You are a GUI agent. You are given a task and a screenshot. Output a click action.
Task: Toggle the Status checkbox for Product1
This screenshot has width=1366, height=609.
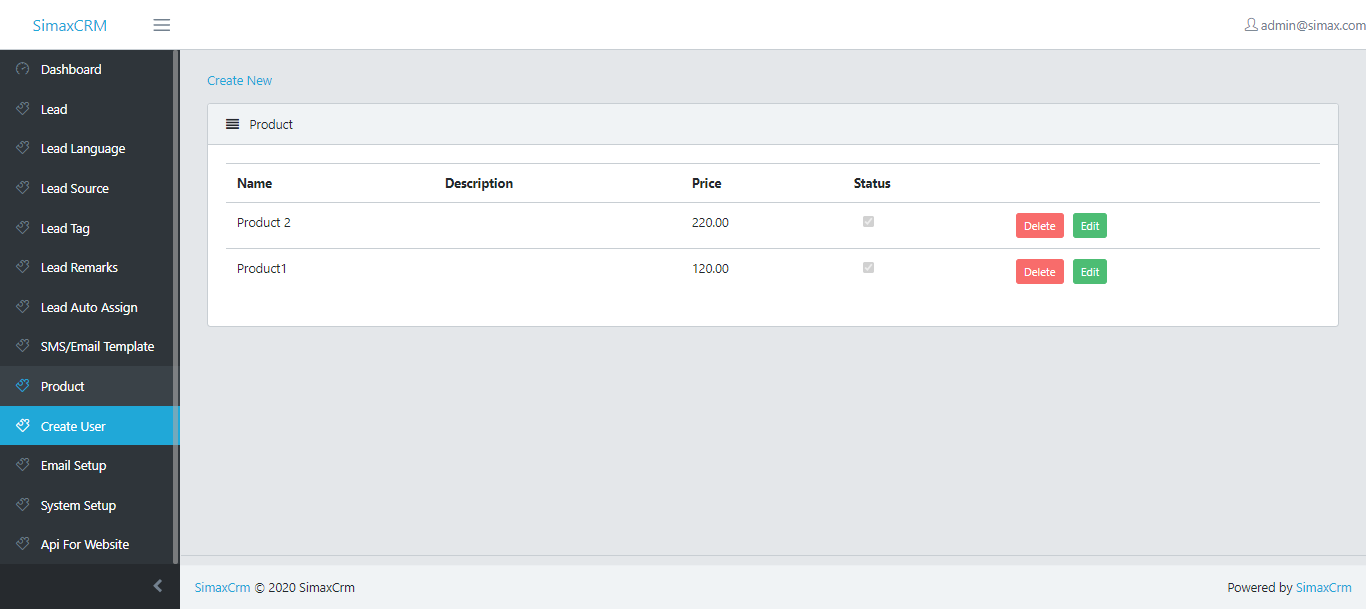[868, 268]
